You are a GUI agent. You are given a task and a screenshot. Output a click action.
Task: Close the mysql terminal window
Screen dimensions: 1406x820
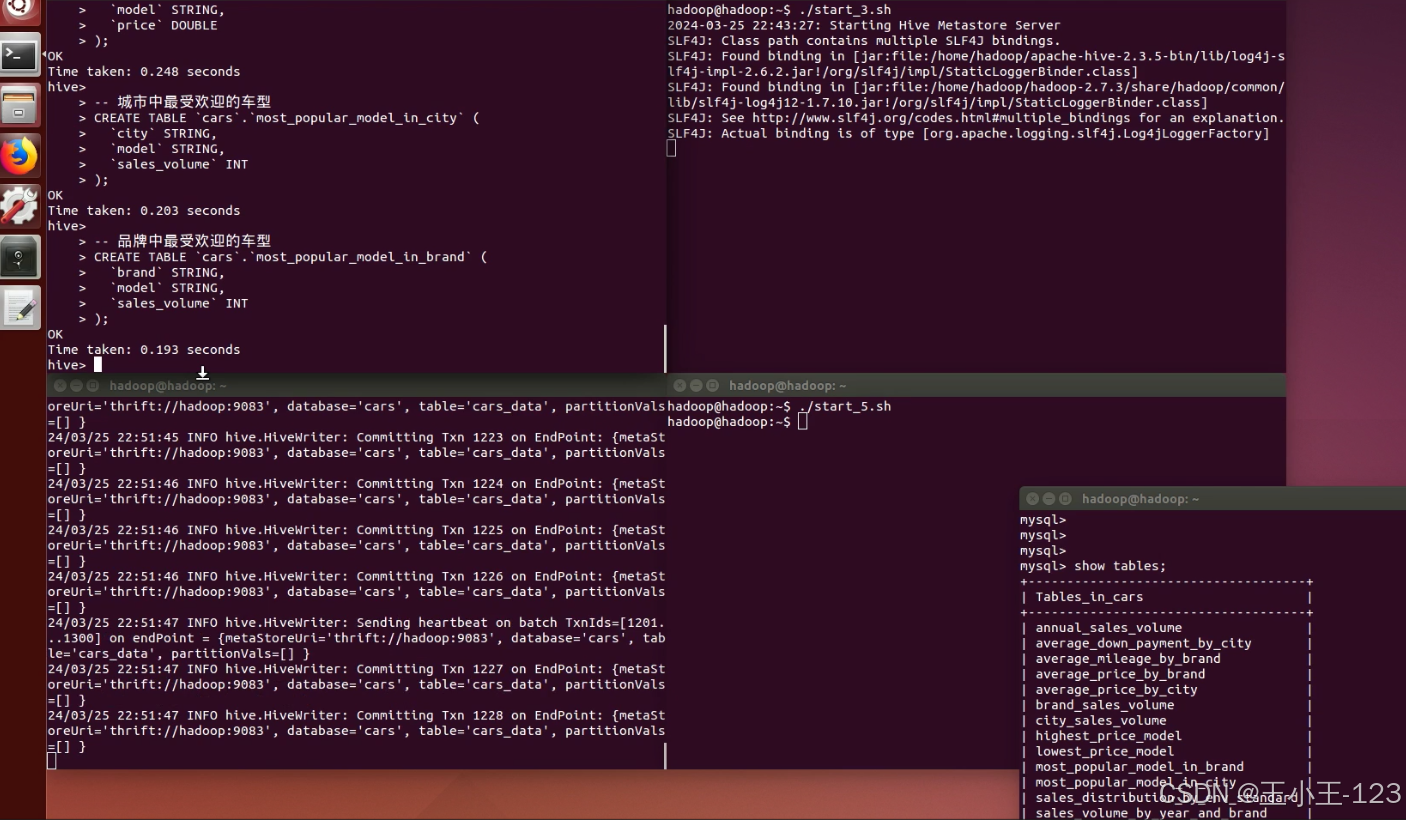pos(1032,498)
